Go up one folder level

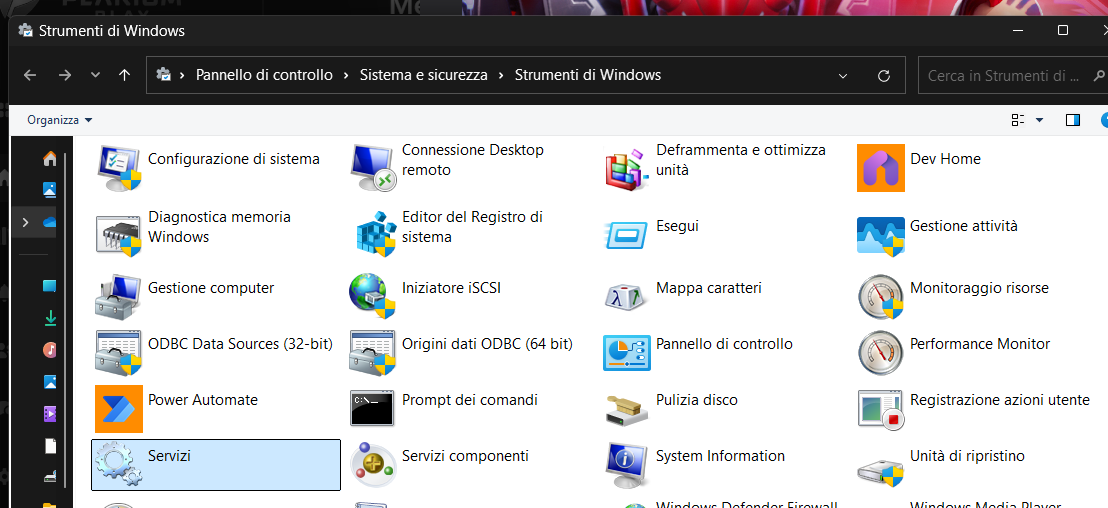pyautogui.click(x=125, y=75)
